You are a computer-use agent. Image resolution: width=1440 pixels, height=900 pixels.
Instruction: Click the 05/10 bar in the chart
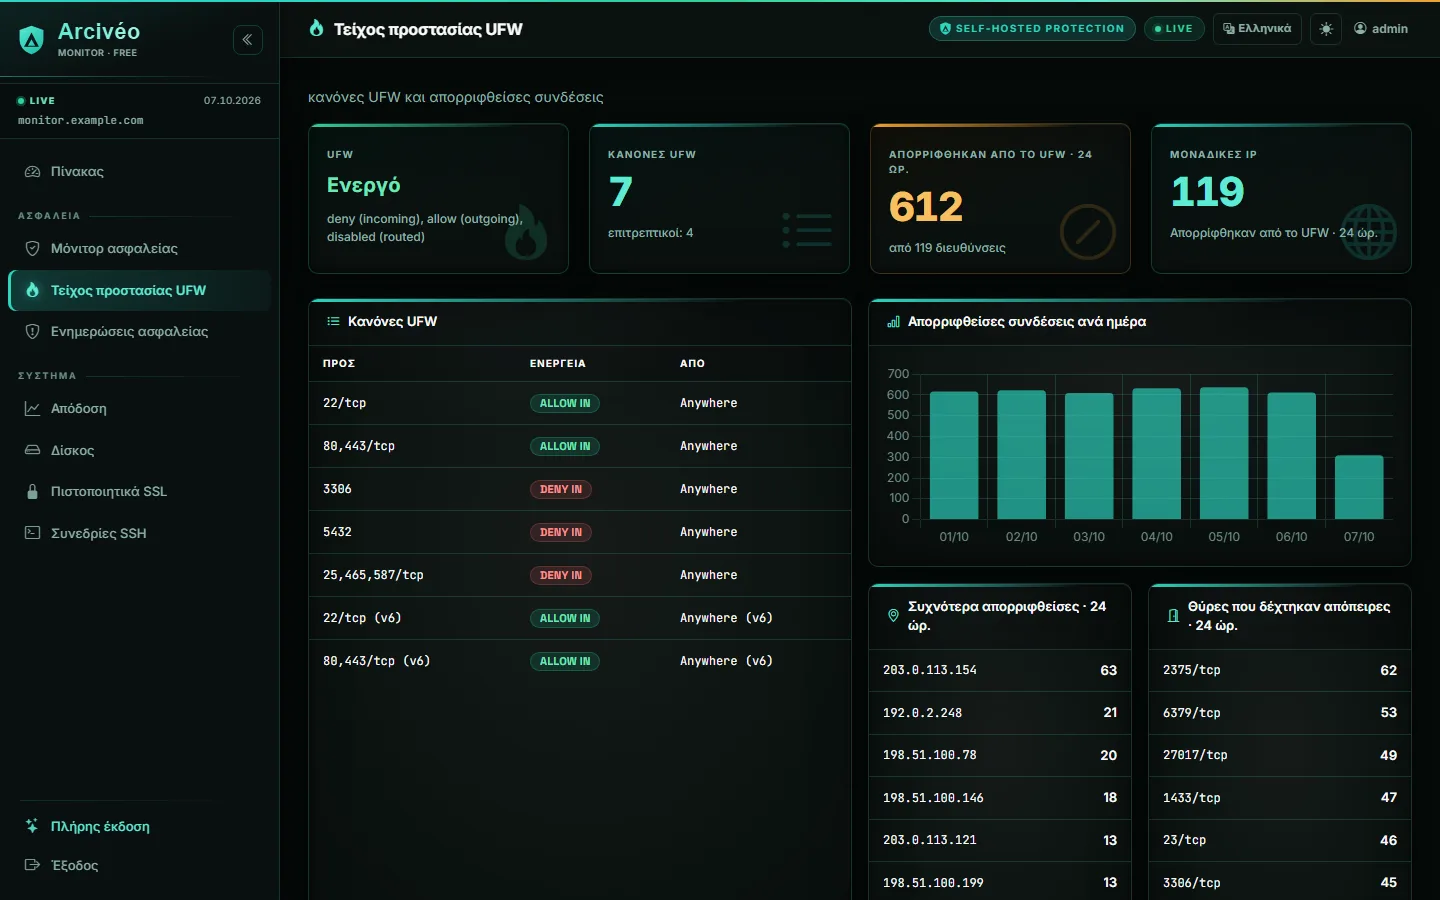(x=1224, y=453)
